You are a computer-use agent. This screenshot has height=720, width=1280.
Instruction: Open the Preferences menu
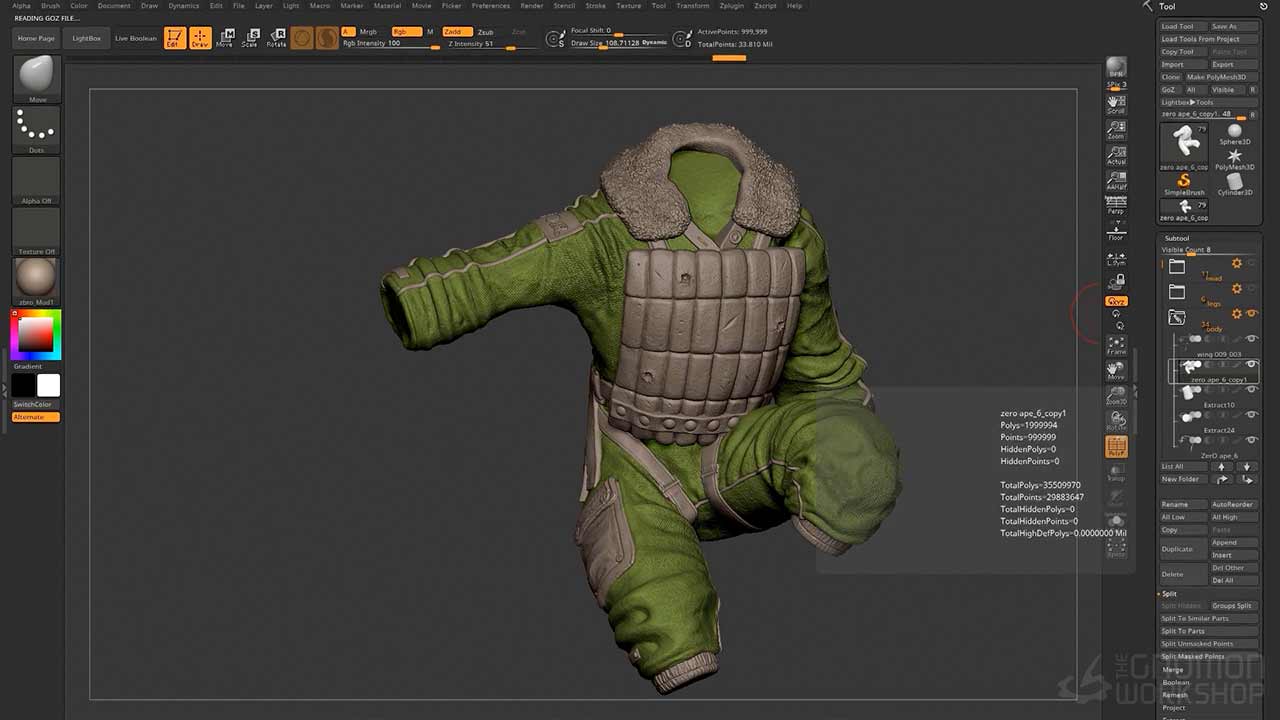tap(490, 6)
